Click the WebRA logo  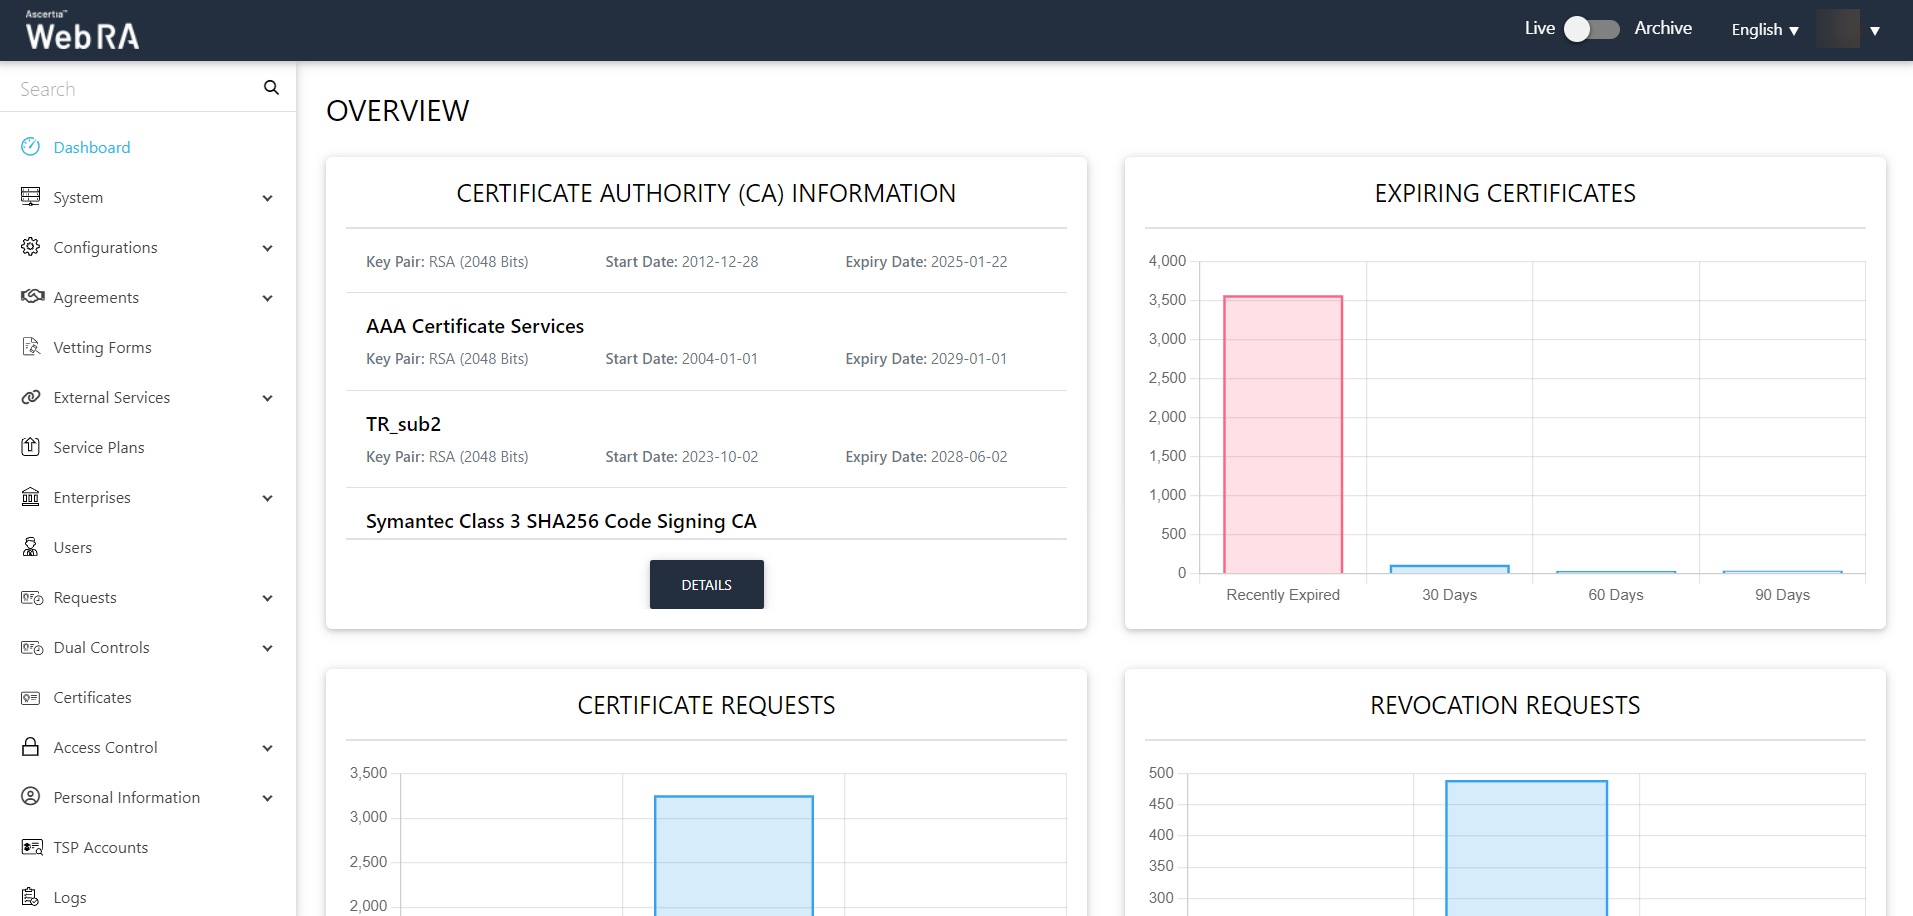[82, 31]
